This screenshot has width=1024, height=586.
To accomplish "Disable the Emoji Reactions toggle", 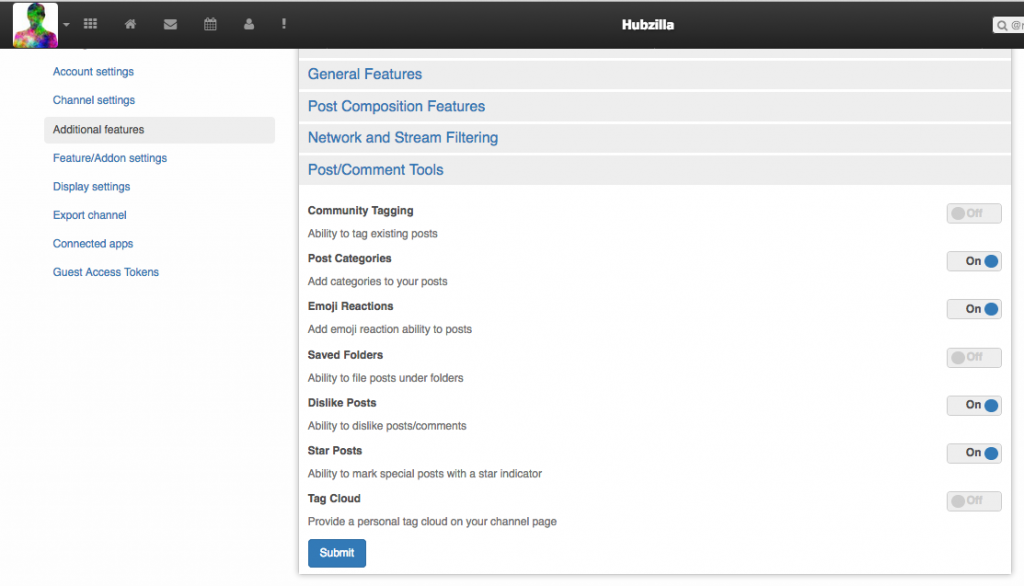I will pos(973,309).
